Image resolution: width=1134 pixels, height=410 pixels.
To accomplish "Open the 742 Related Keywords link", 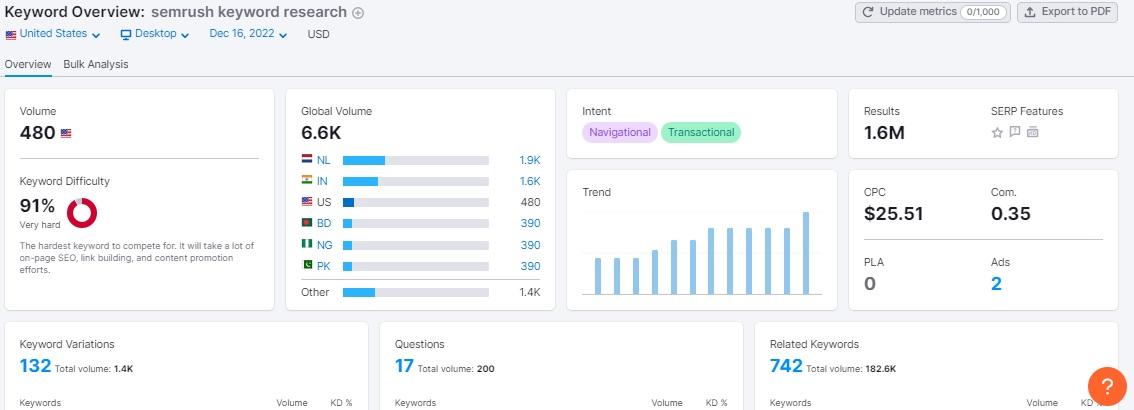I will (786, 366).
